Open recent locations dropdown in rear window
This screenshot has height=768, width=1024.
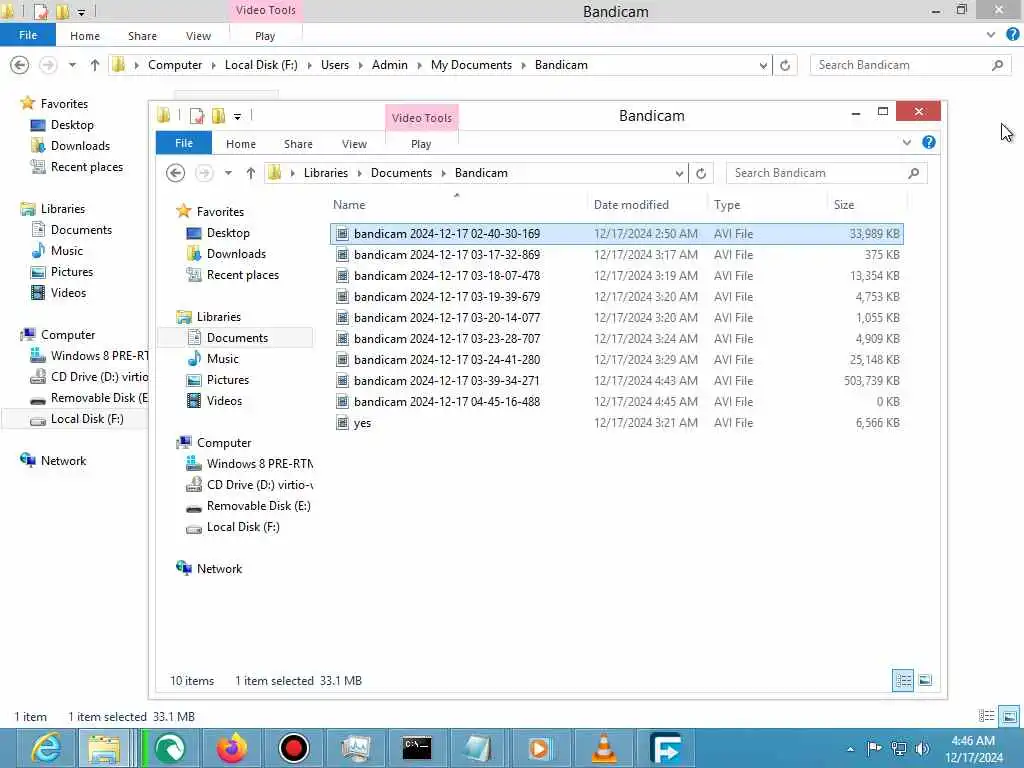tap(72, 65)
